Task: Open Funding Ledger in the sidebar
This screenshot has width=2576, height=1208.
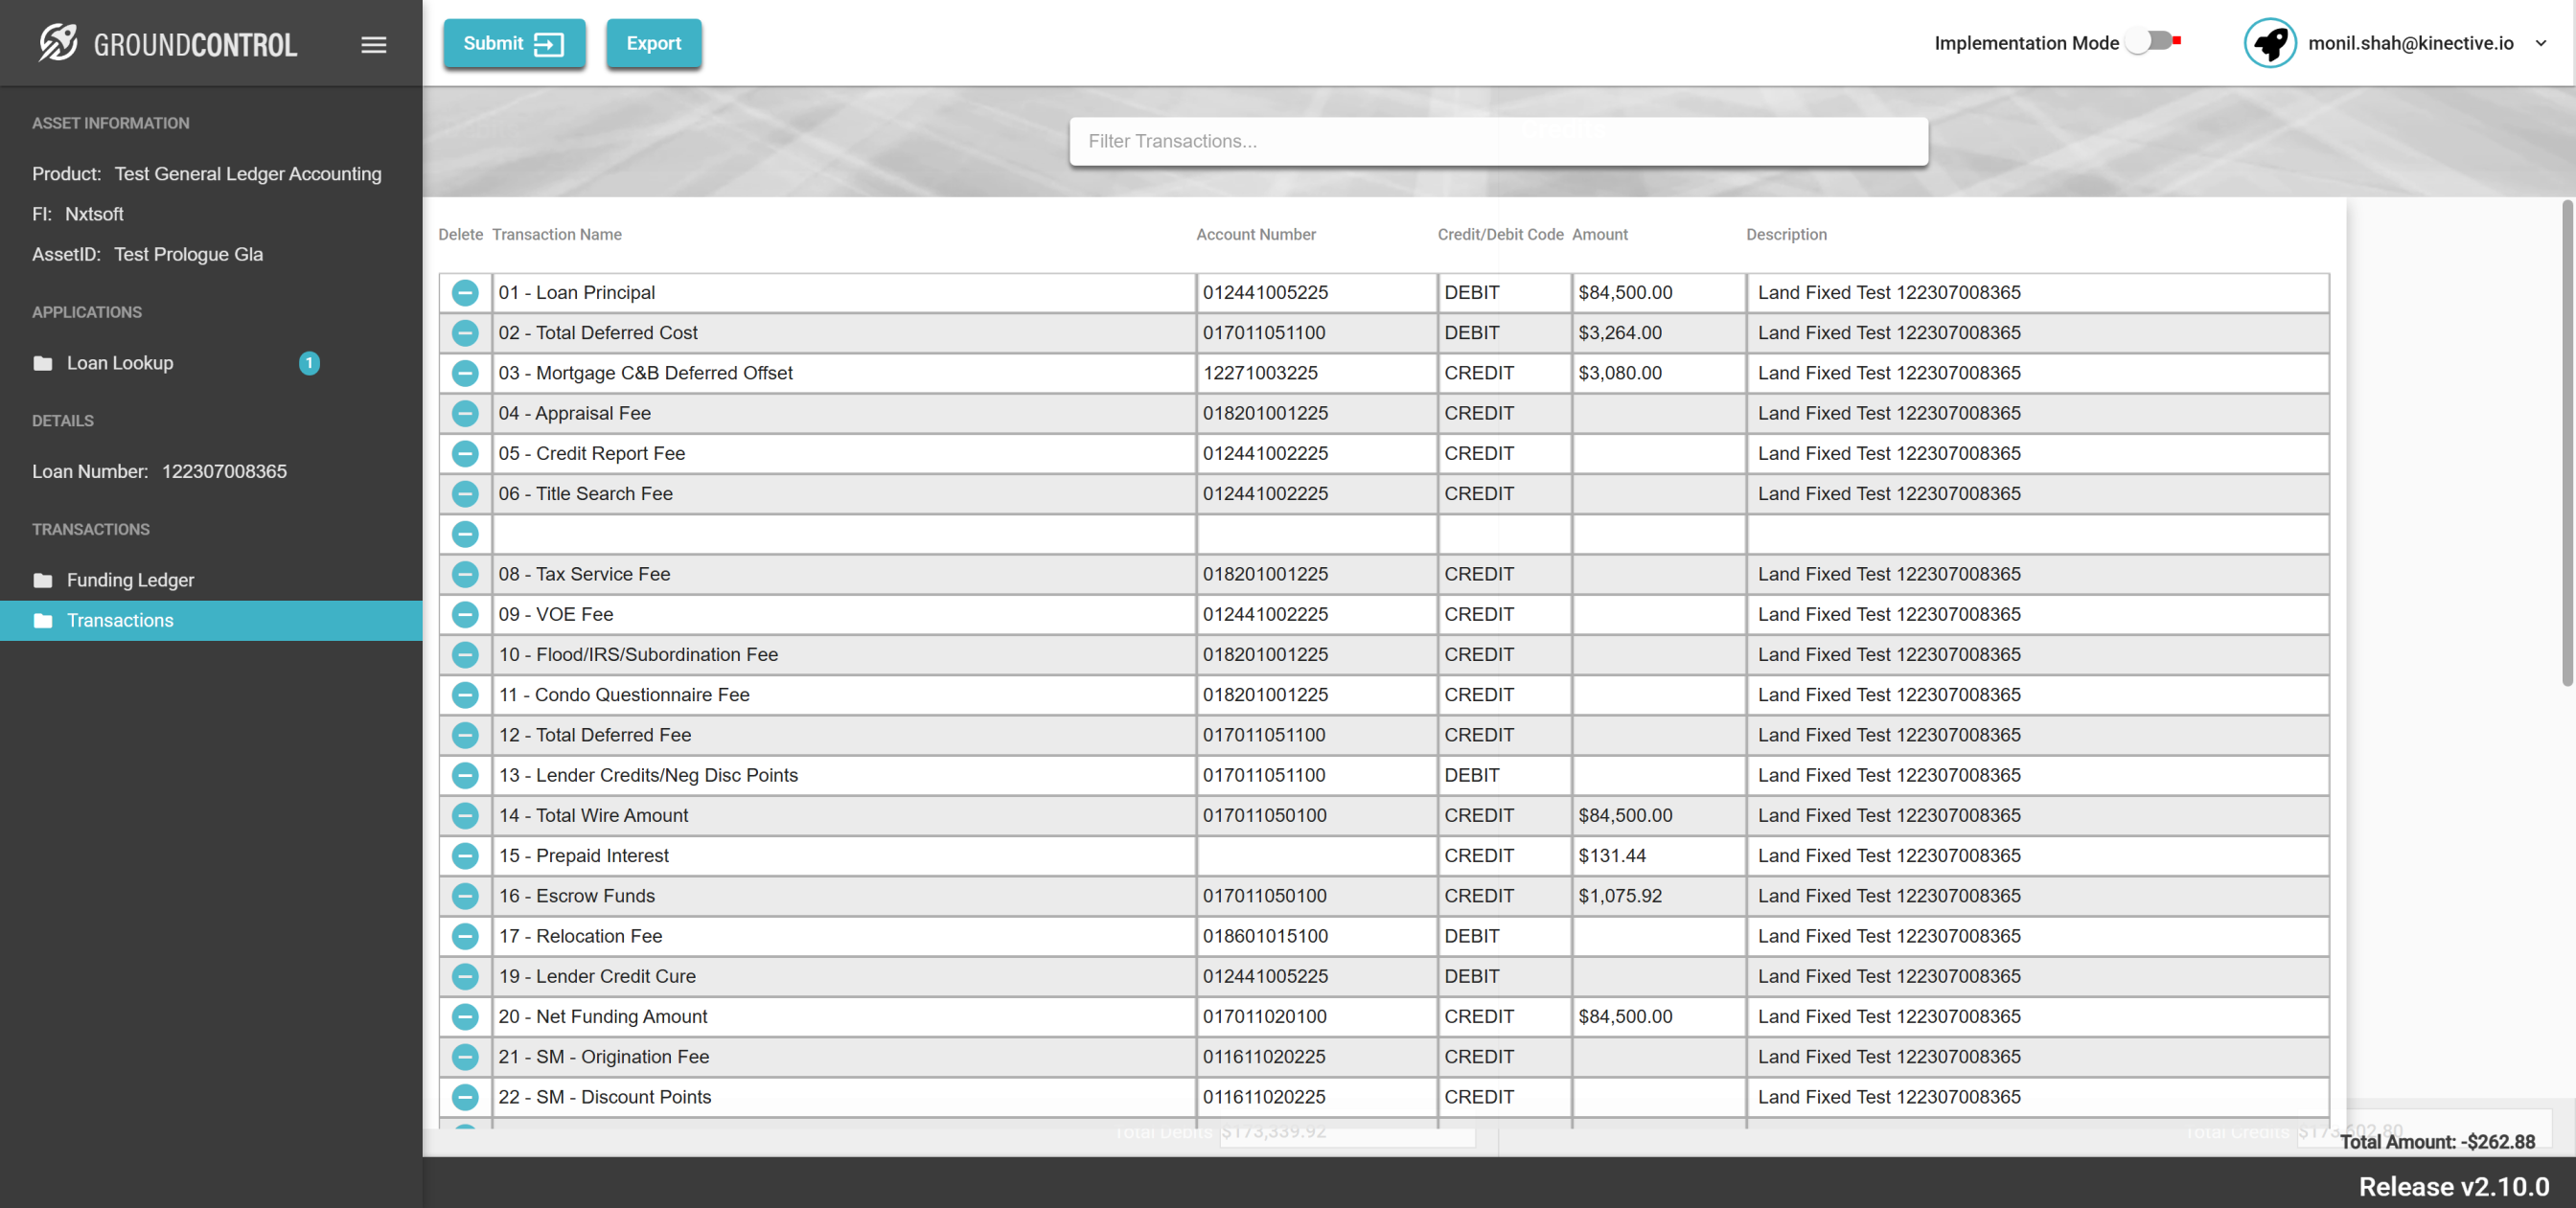Action: pos(130,580)
